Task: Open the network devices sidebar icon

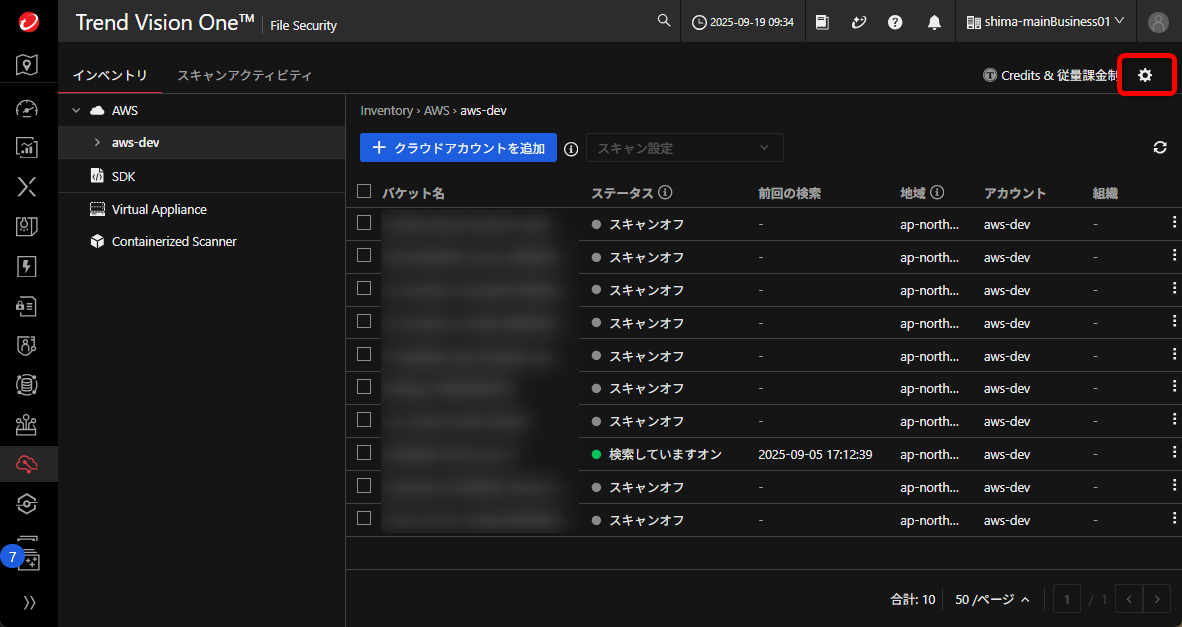Action: 26,425
